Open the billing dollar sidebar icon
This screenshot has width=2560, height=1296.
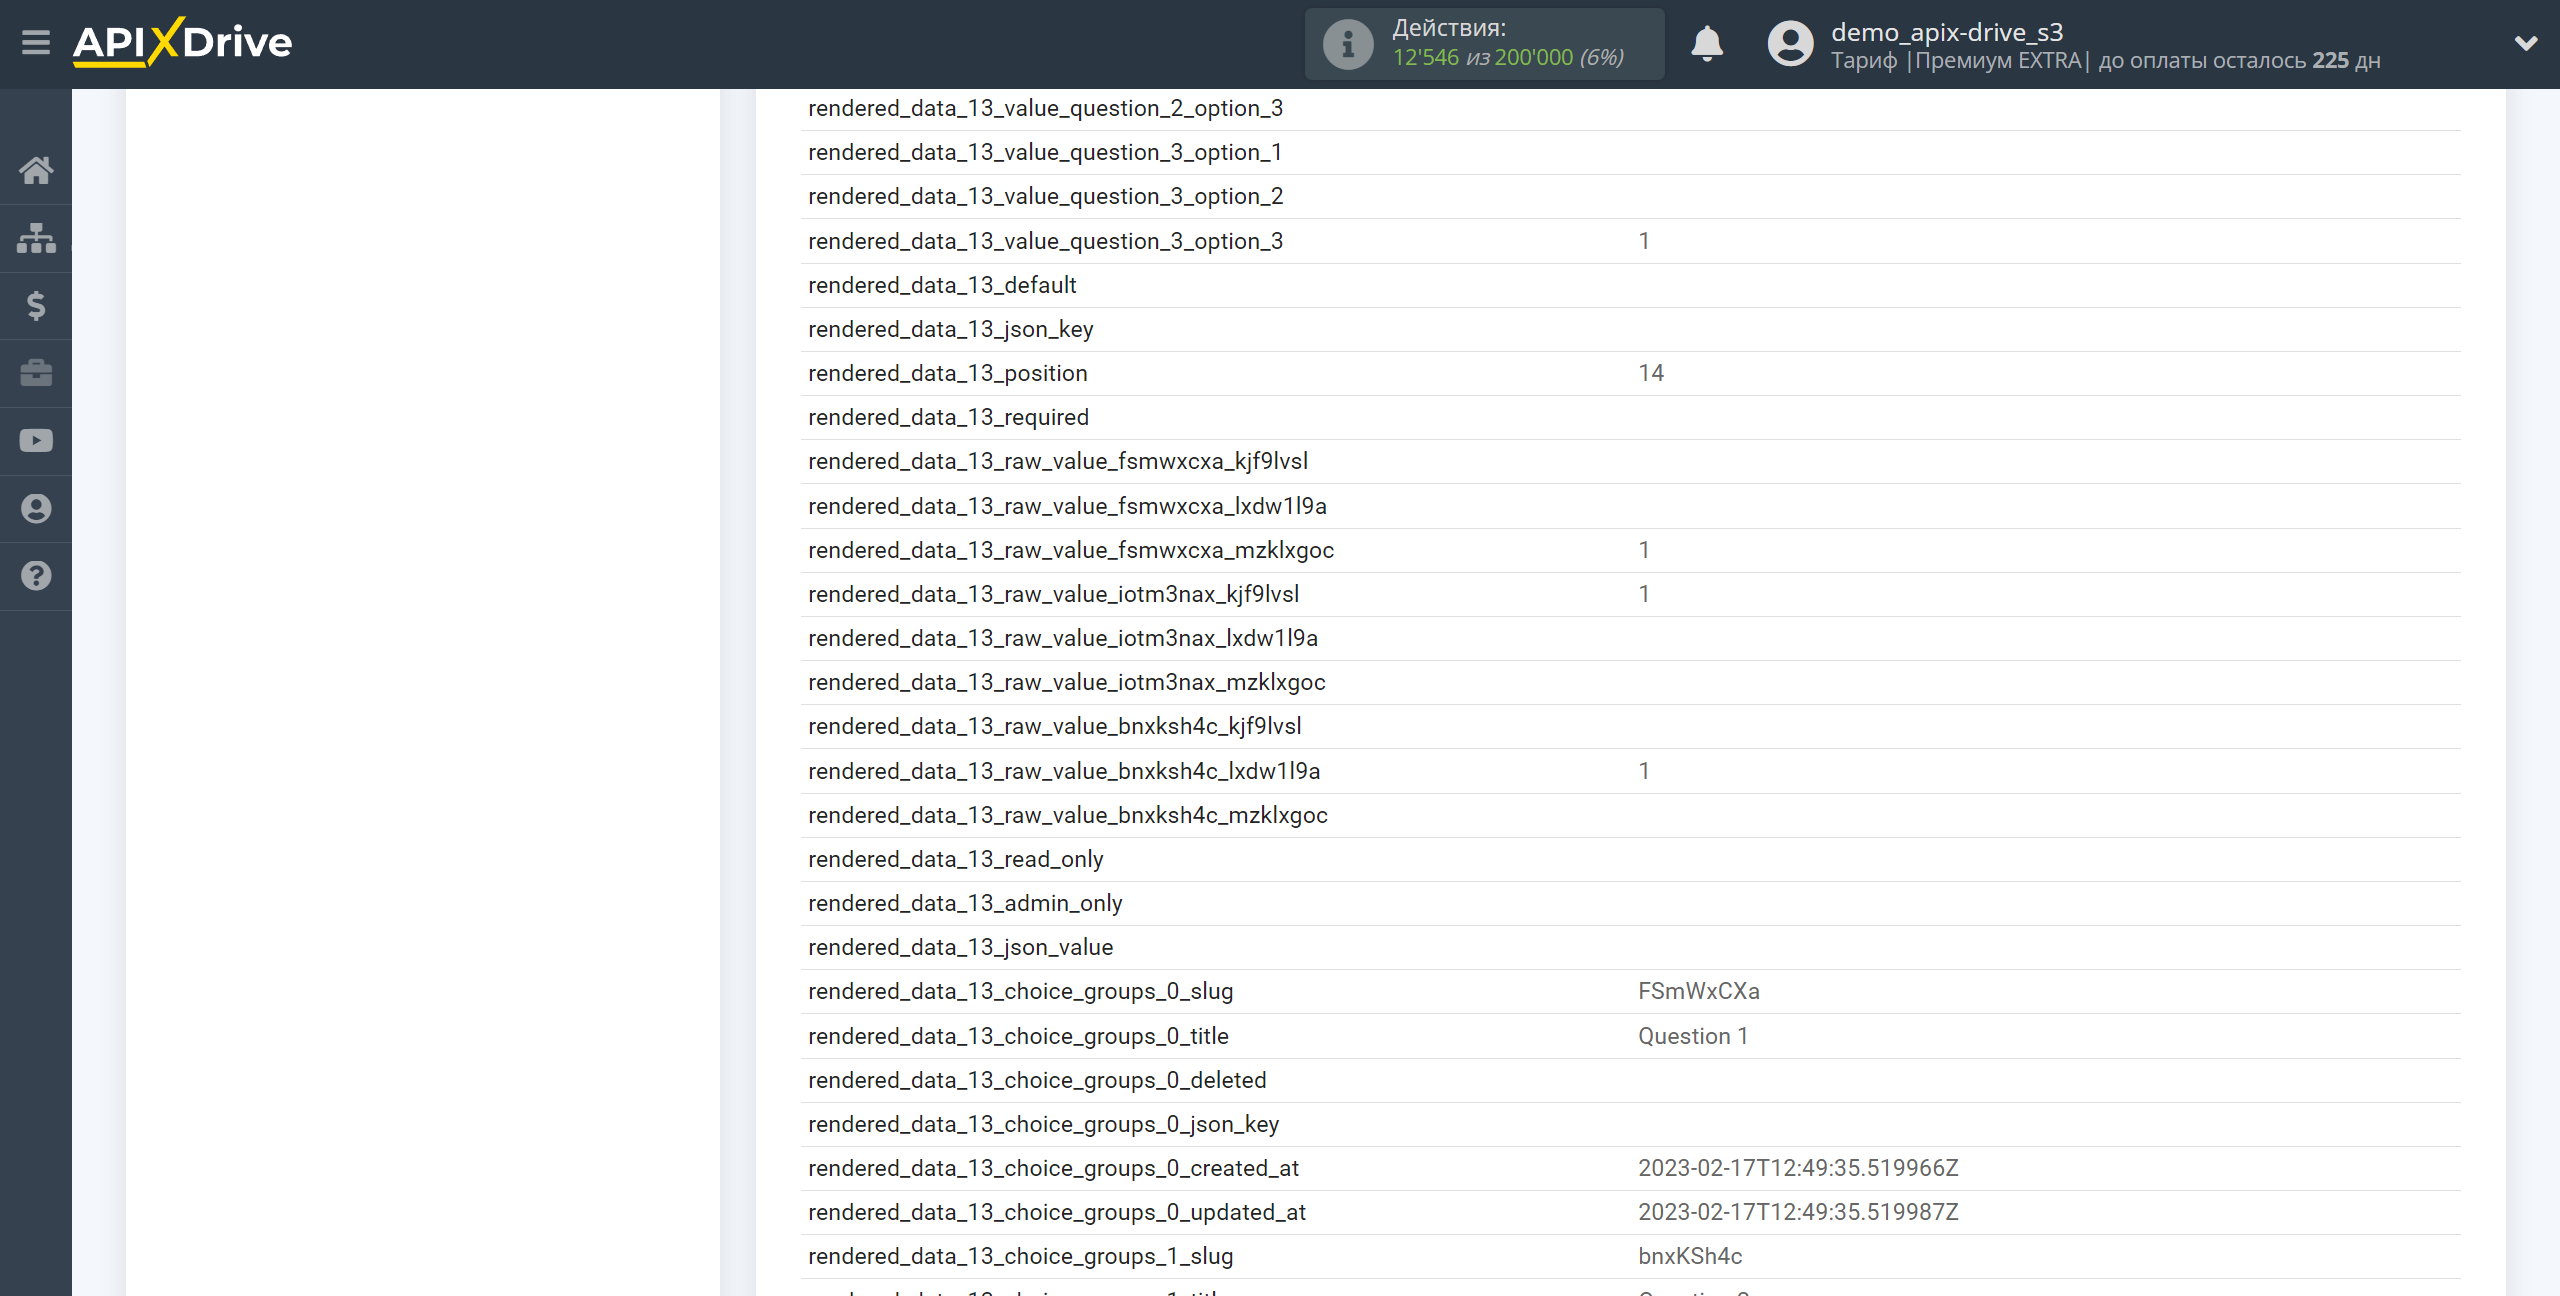coord(36,305)
